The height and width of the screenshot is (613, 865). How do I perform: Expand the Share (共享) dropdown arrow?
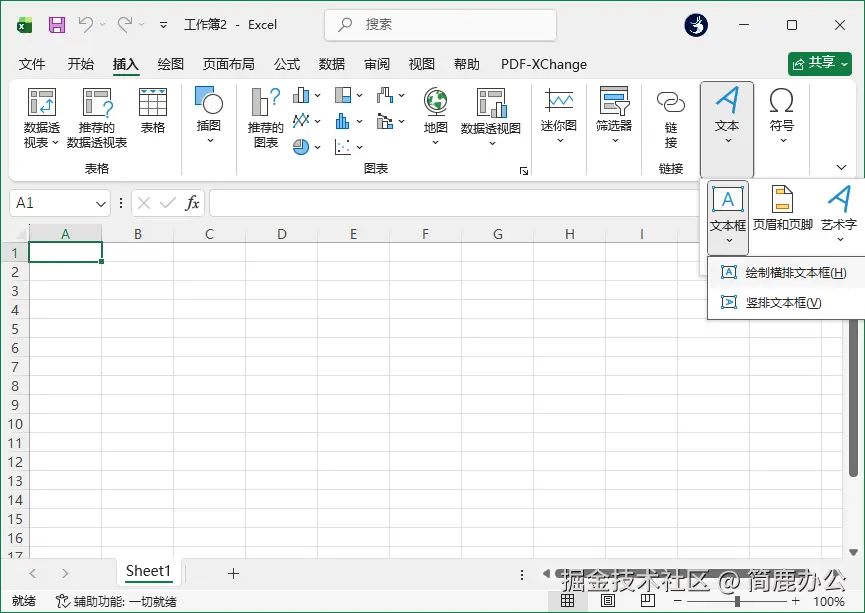(845, 64)
